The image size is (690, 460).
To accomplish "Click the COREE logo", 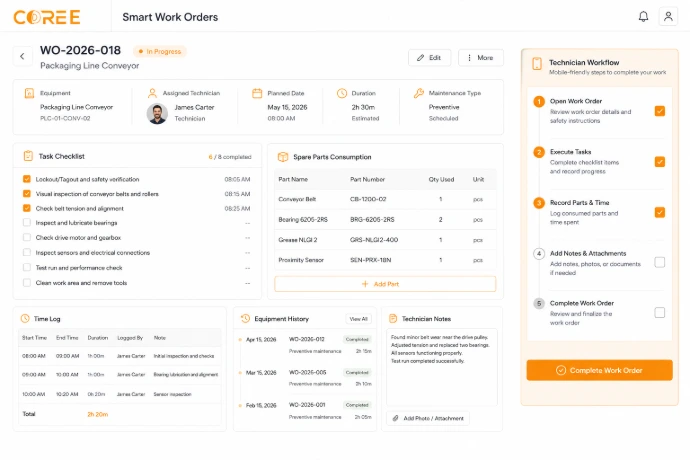I will point(47,17).
